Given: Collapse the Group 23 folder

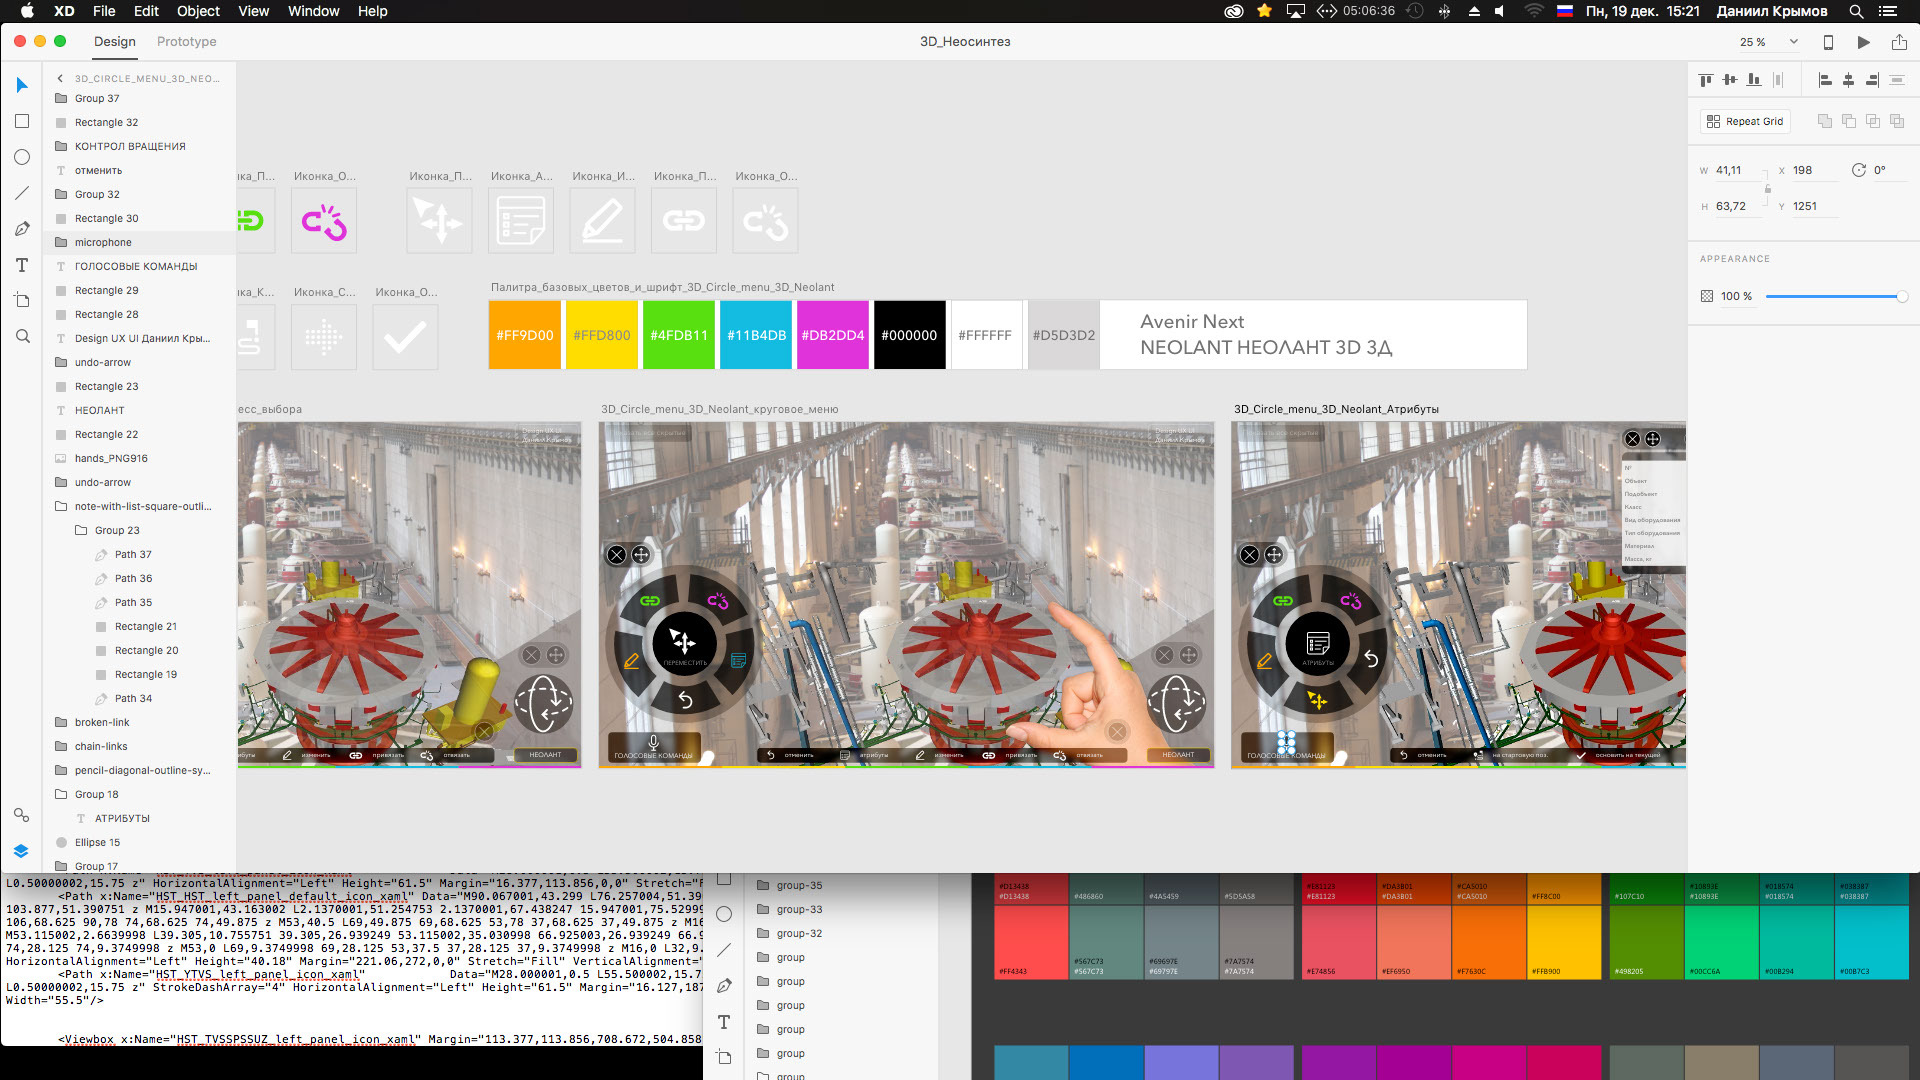Looking at the screenshot, I should (x=81, y=530).
